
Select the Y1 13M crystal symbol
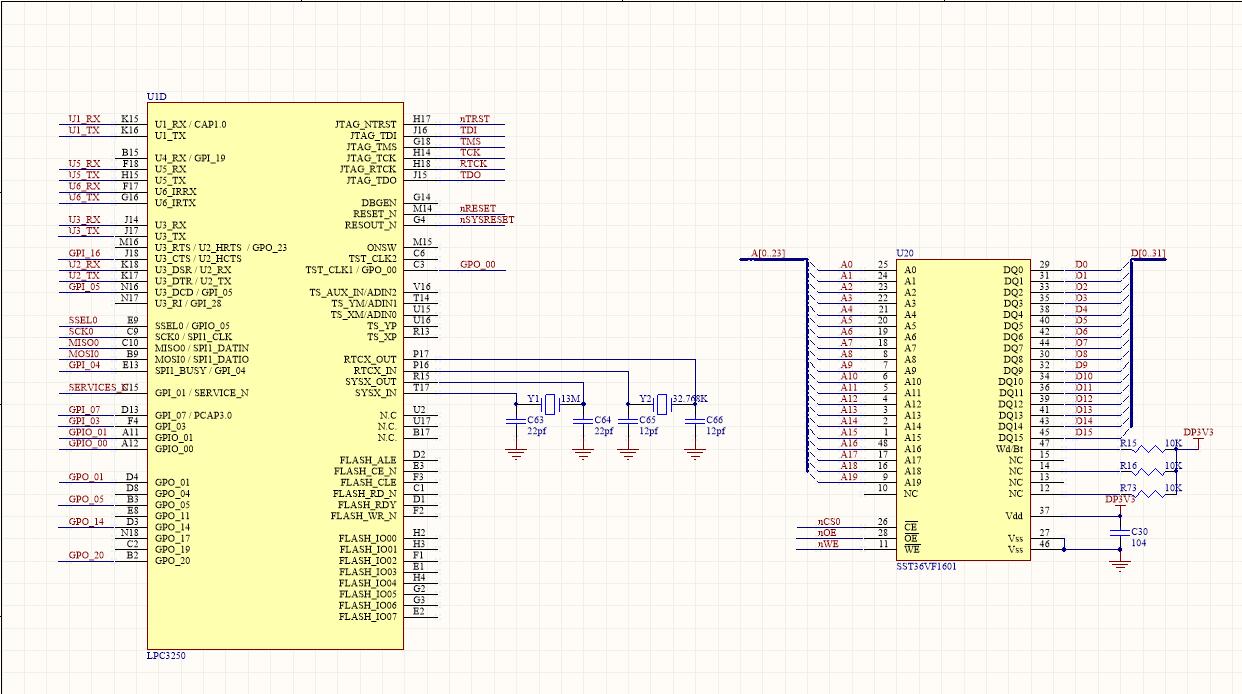pos(548,404)
